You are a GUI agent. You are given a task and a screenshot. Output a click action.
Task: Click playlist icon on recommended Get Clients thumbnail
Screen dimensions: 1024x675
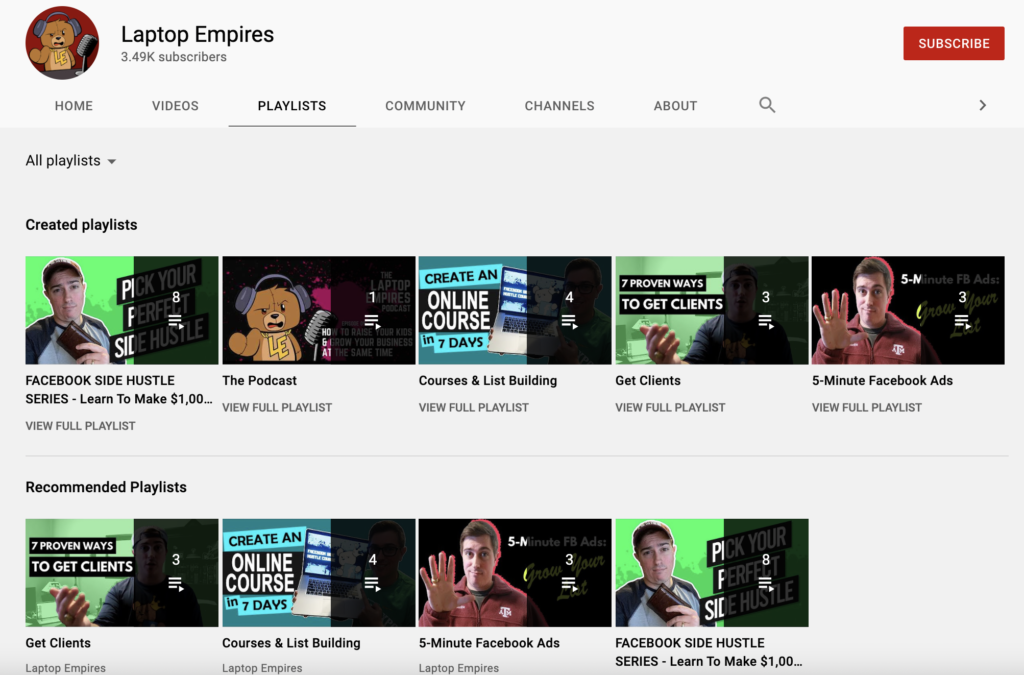pyautogui.click(x=176, y=584)
